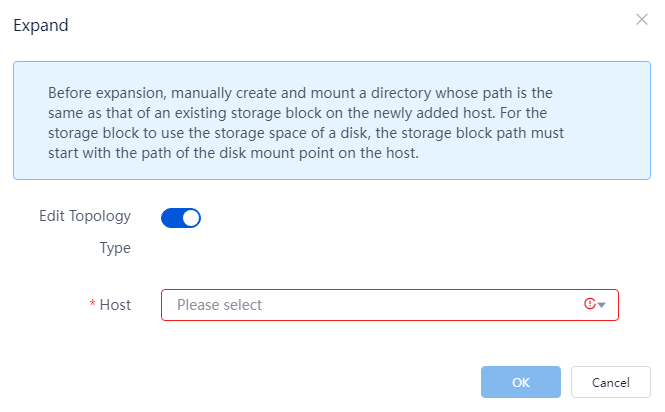Click the "Expand" dialog title
This screenshot has width=665, height=412.
41,25
